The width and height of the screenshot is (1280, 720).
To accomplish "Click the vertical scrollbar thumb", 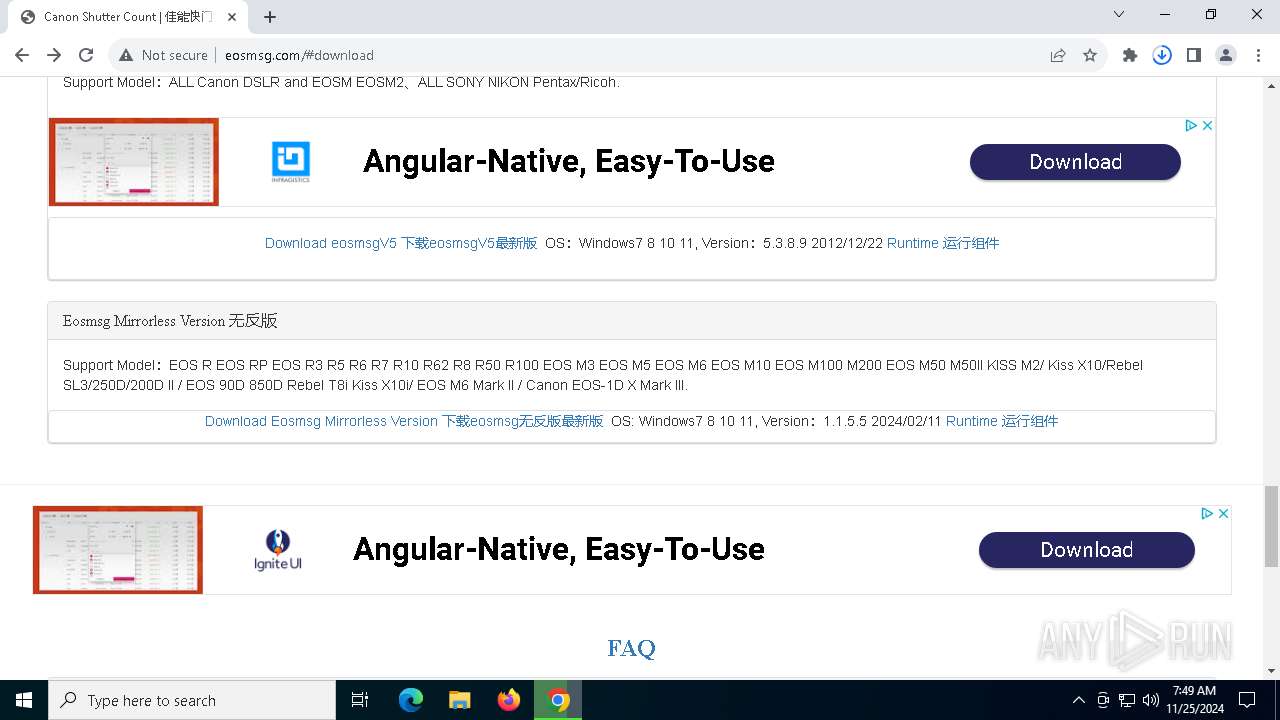I will 1271,525.
